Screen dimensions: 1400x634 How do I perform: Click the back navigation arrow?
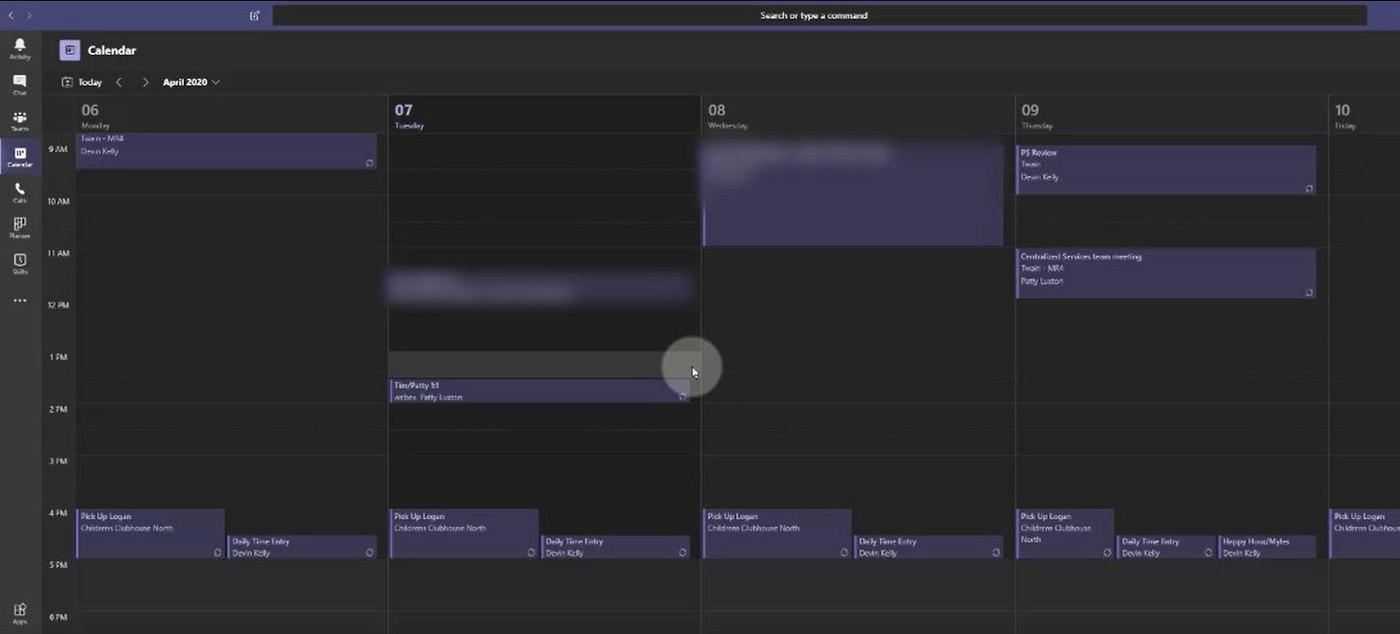[10, 15]
